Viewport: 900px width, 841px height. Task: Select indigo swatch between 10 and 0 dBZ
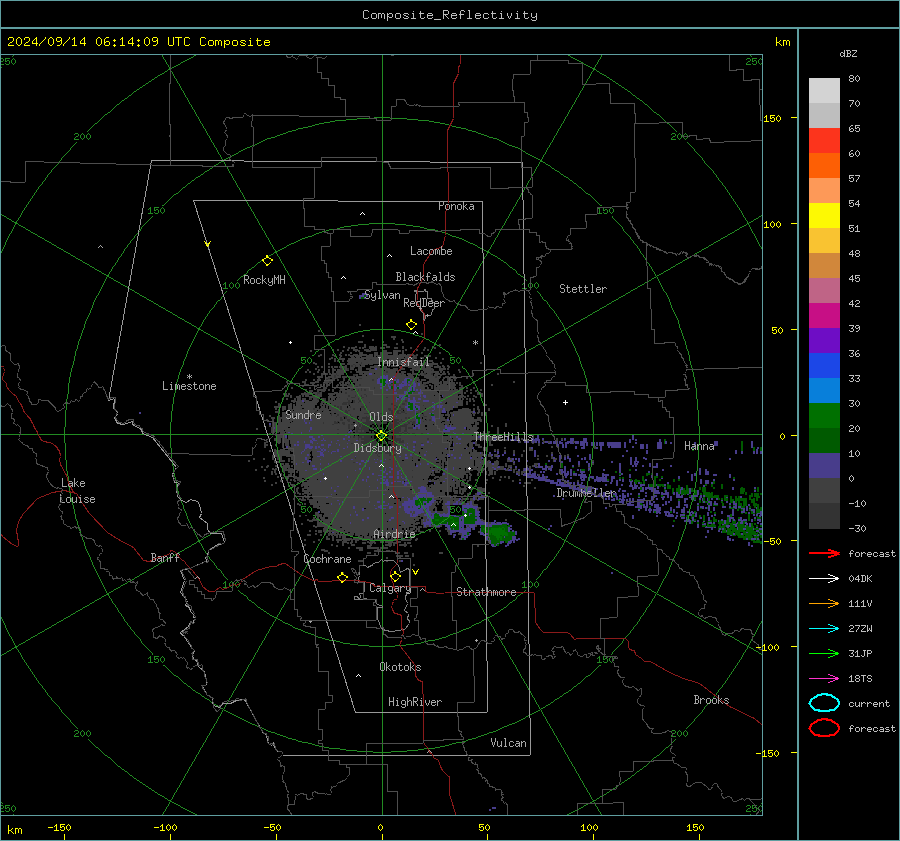[824, 466]
